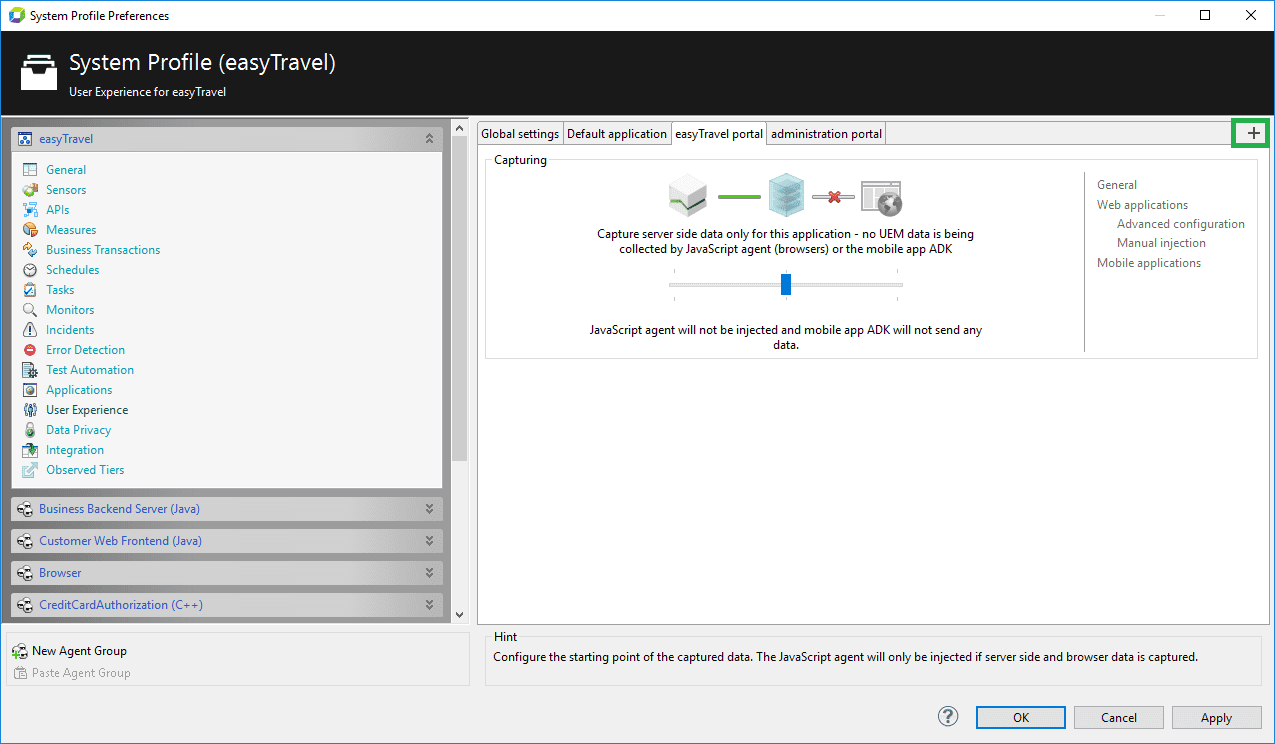Open Applications settings
1275x744 pixels.
point(79,390)
